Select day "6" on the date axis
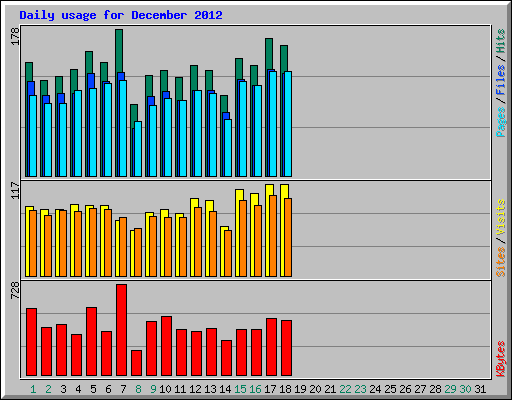 (108, 389)
